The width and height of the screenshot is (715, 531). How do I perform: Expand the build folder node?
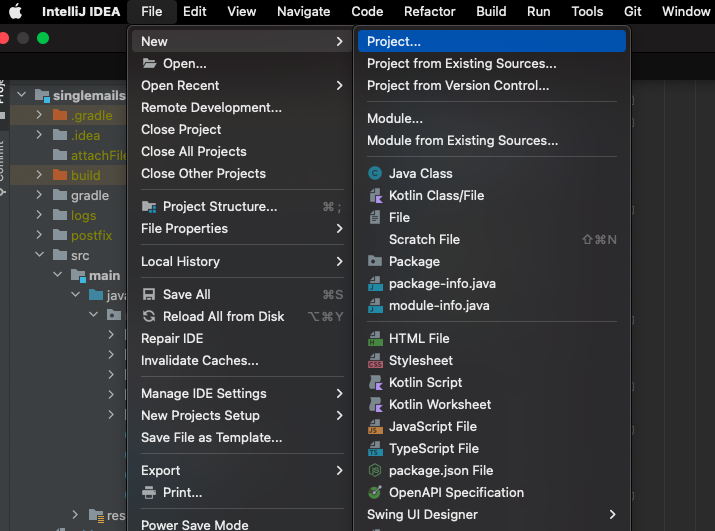[39, 175]
